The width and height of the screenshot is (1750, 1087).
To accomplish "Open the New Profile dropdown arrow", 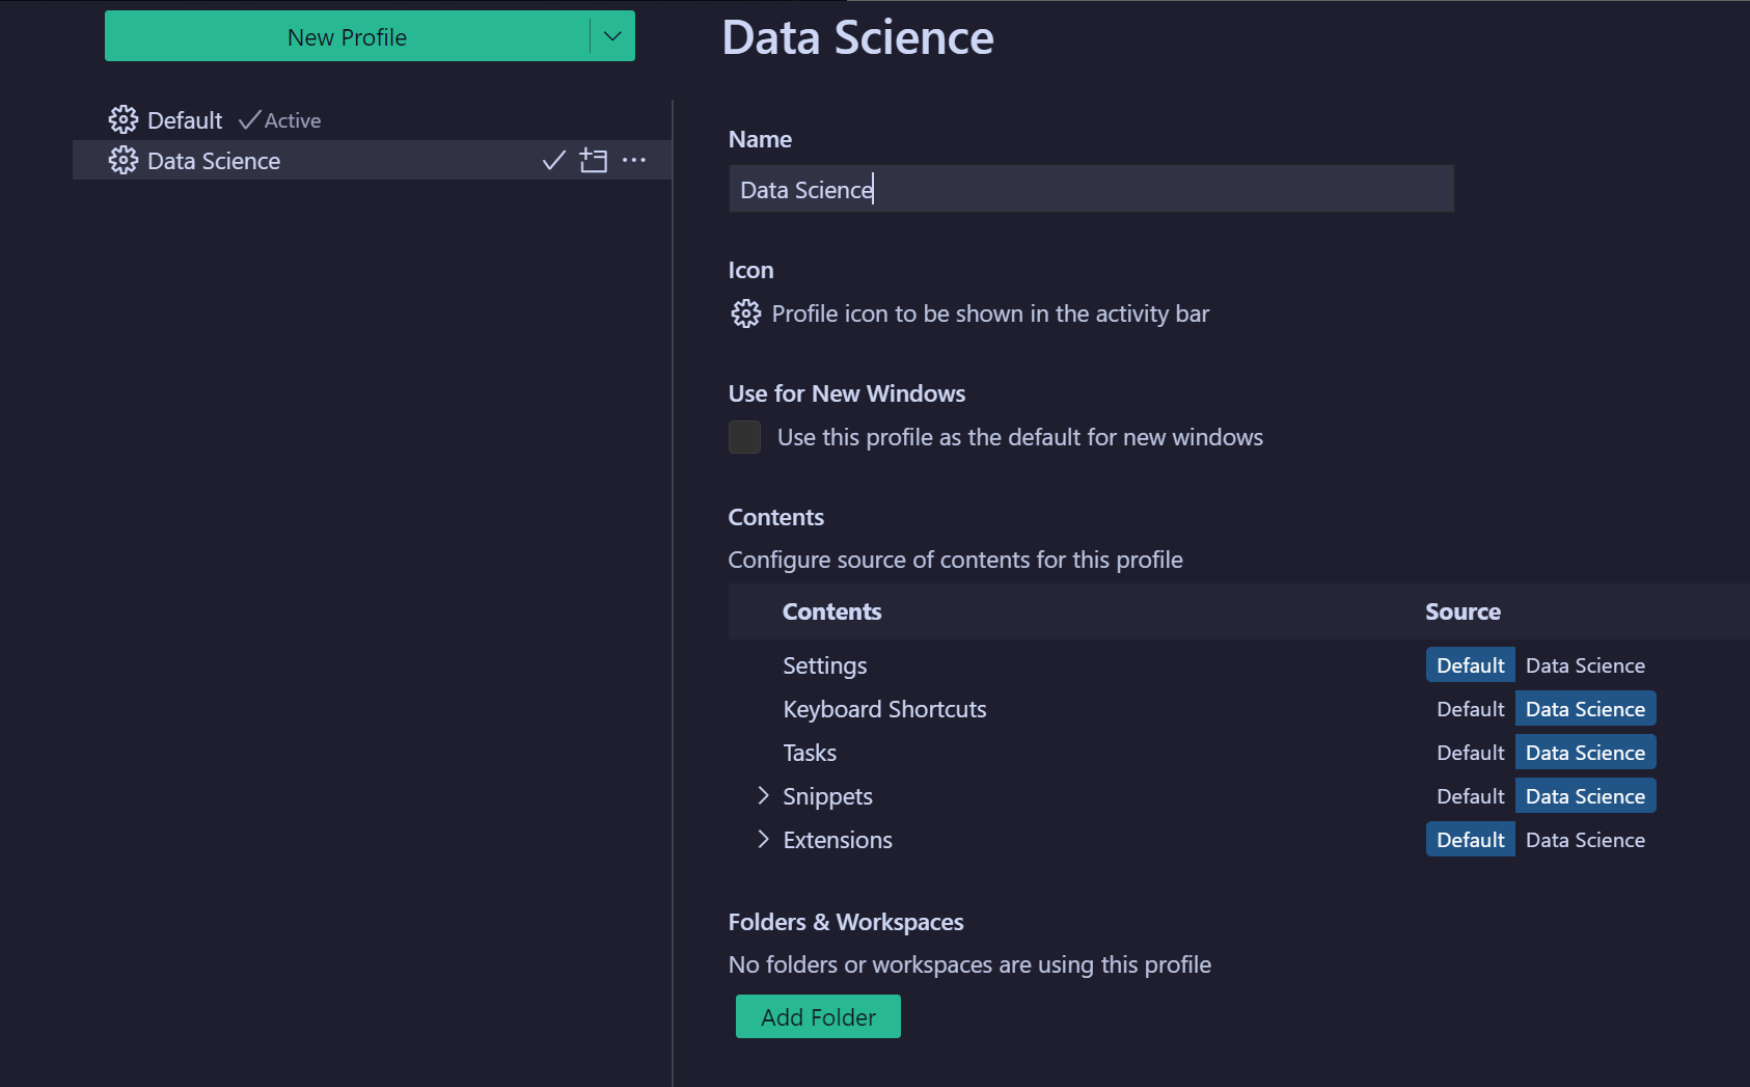I will tap(611, 36).
